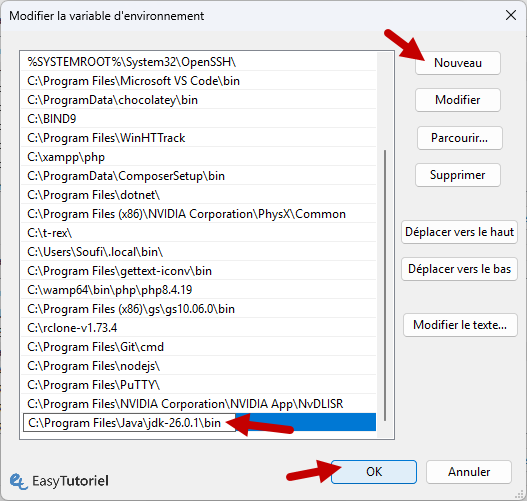
Task: Select the gettext-iconv\bin path
Action: (199, 271)
